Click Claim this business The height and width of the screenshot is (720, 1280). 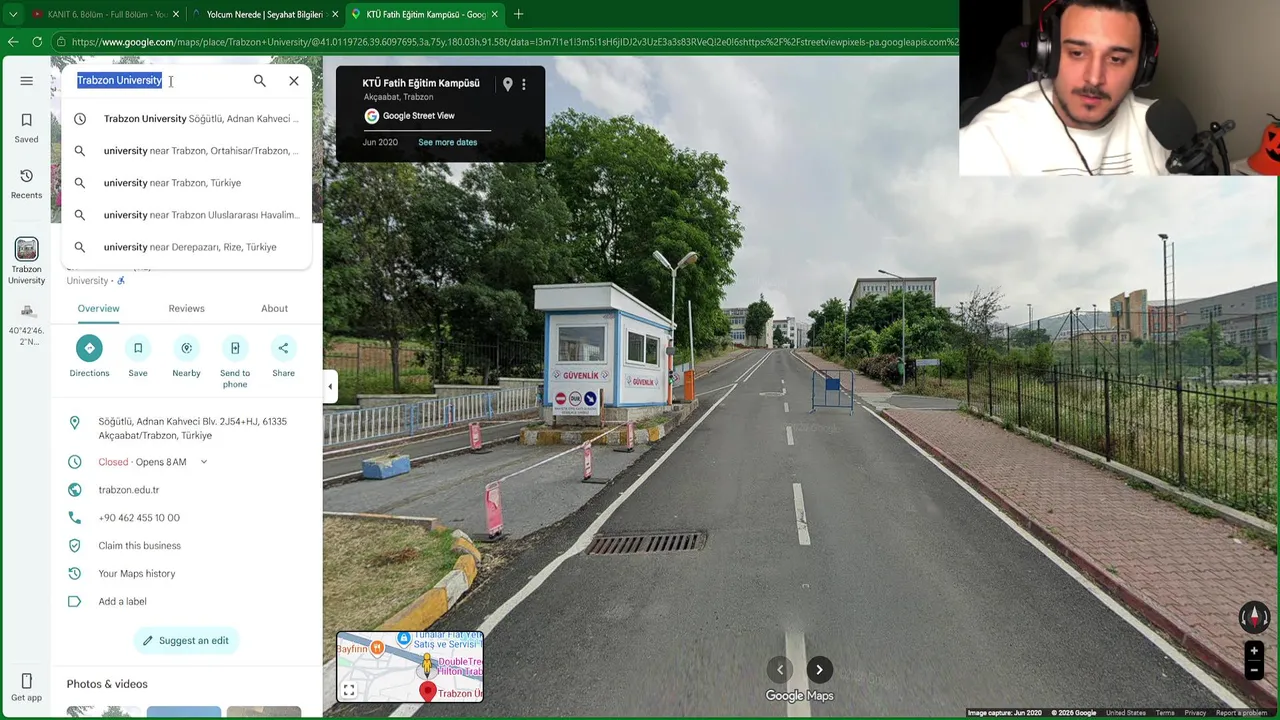(x=140, y=546)
